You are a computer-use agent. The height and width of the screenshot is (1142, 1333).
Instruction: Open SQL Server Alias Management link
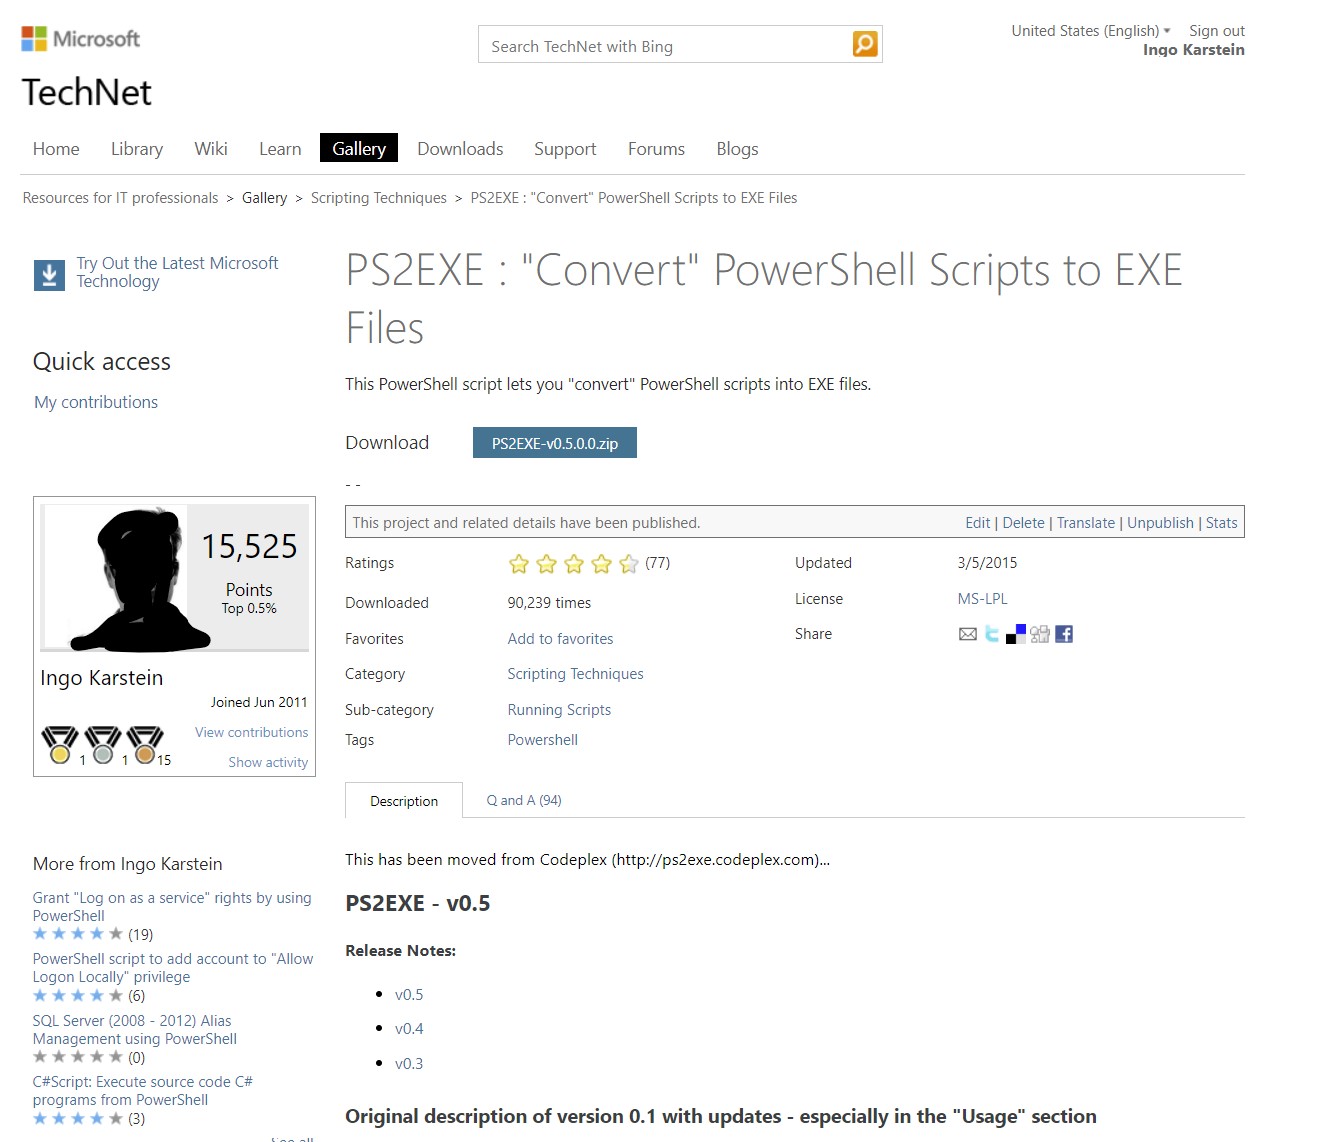coord(135,1030)
